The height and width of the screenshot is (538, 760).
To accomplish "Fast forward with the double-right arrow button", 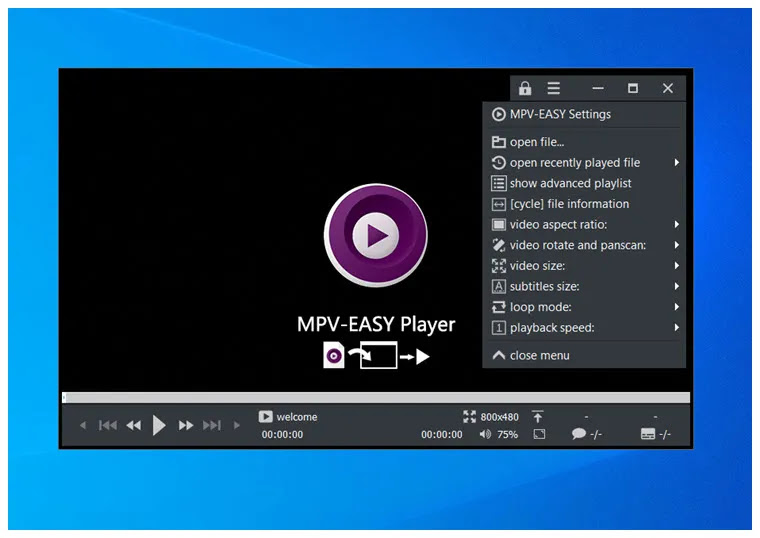I will pos(186,426).
